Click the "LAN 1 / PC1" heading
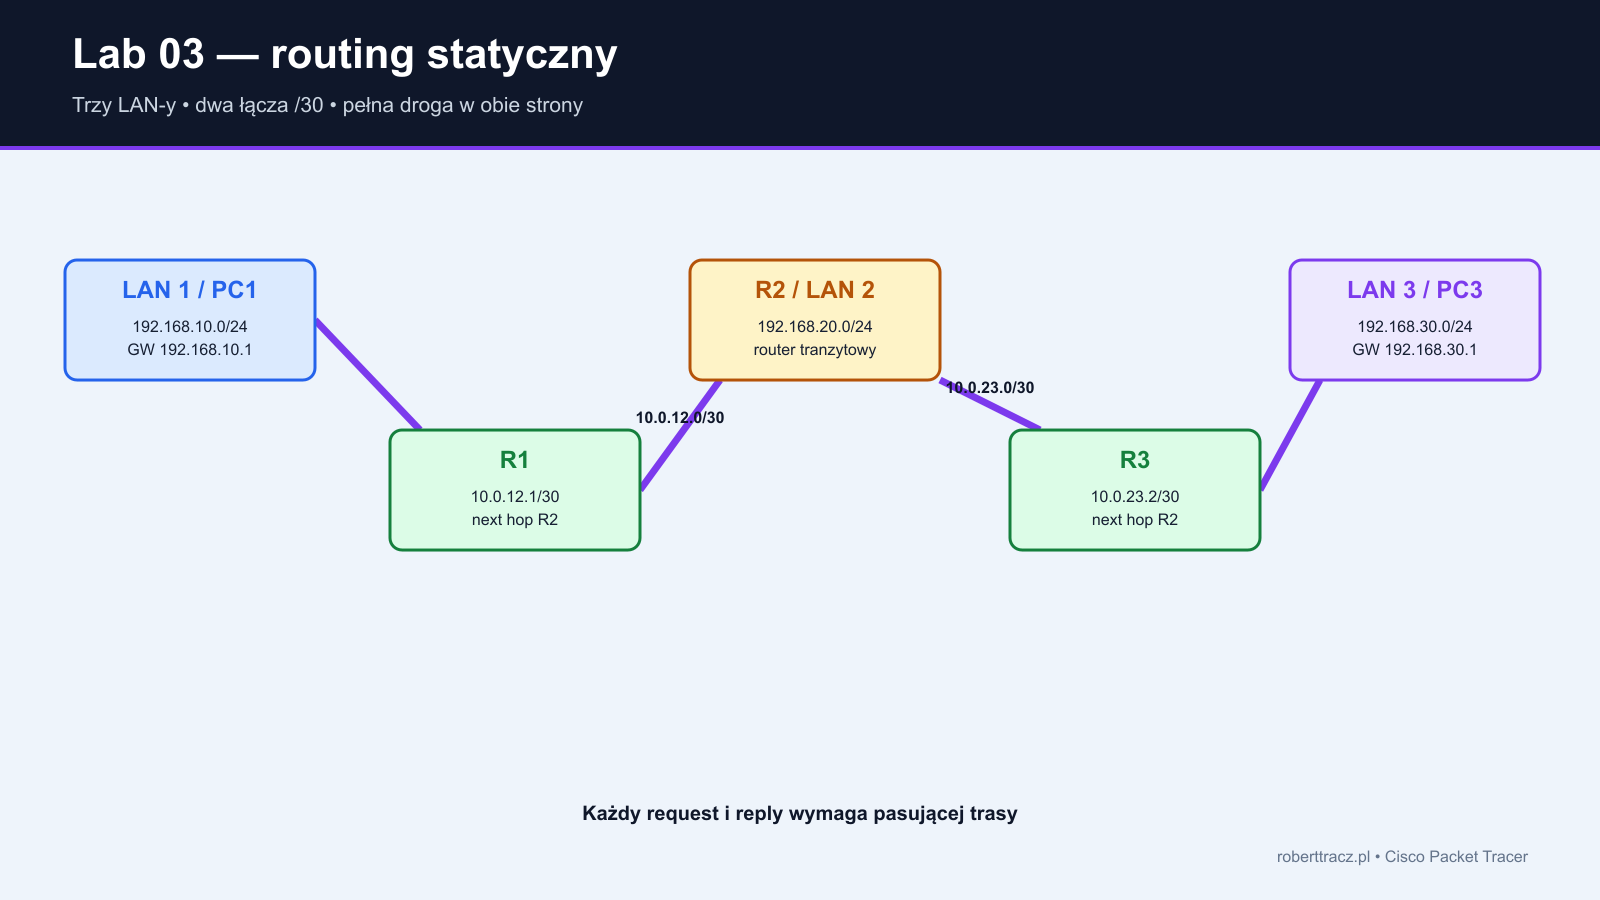 click(190, 290)
